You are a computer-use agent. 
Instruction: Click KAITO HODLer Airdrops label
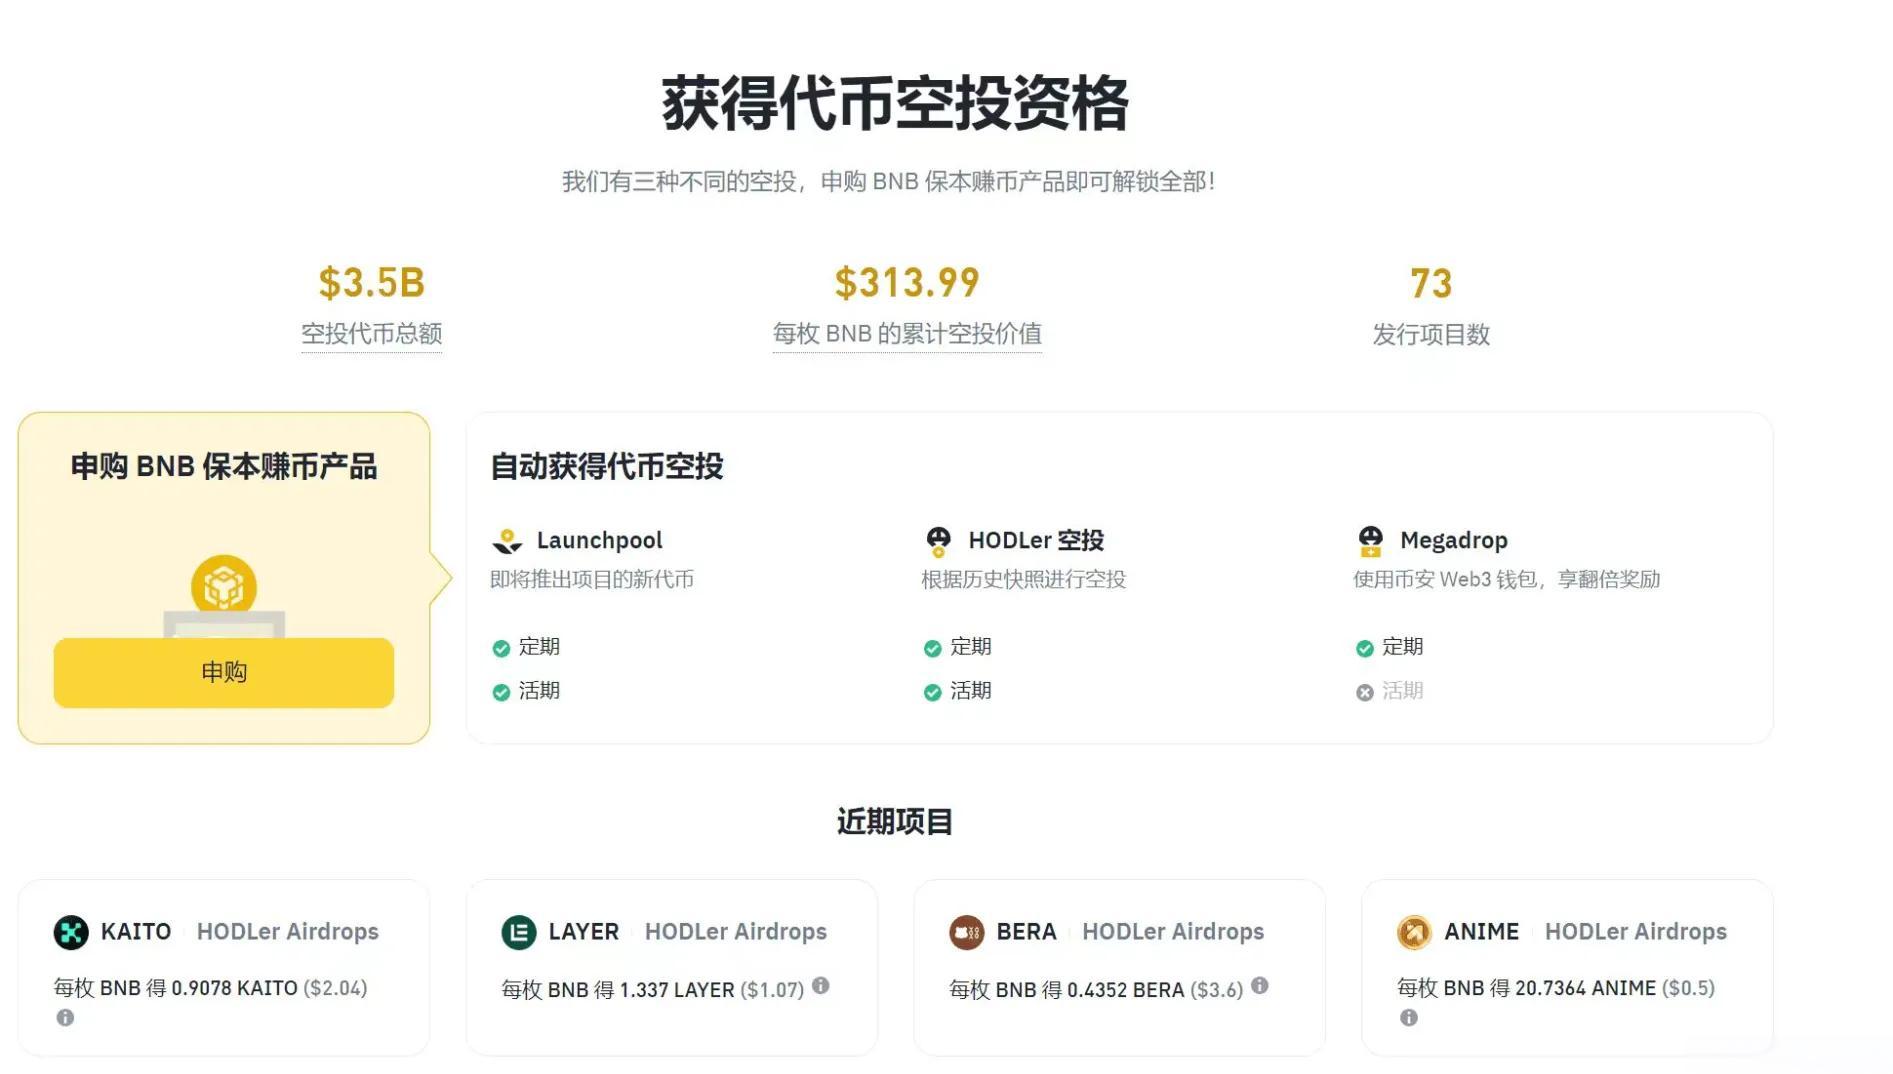click(287, 932)
